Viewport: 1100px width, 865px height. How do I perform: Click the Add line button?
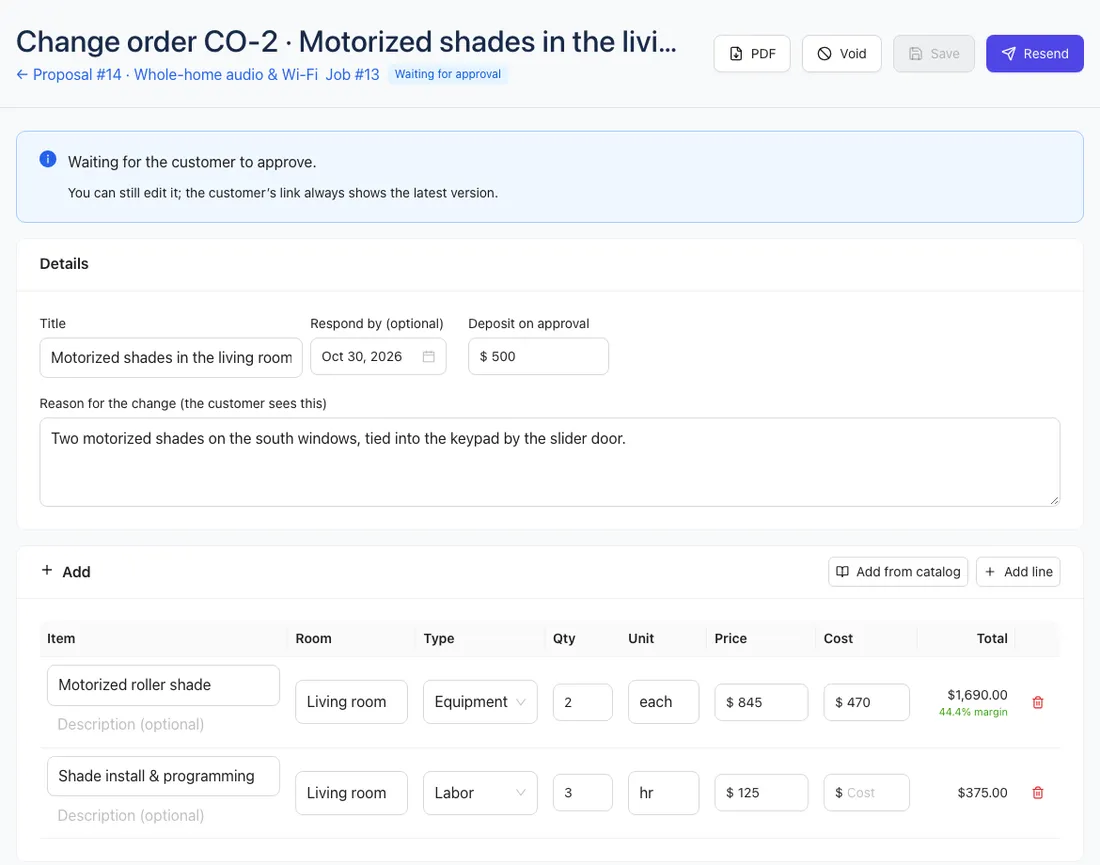coord(1018,572)
